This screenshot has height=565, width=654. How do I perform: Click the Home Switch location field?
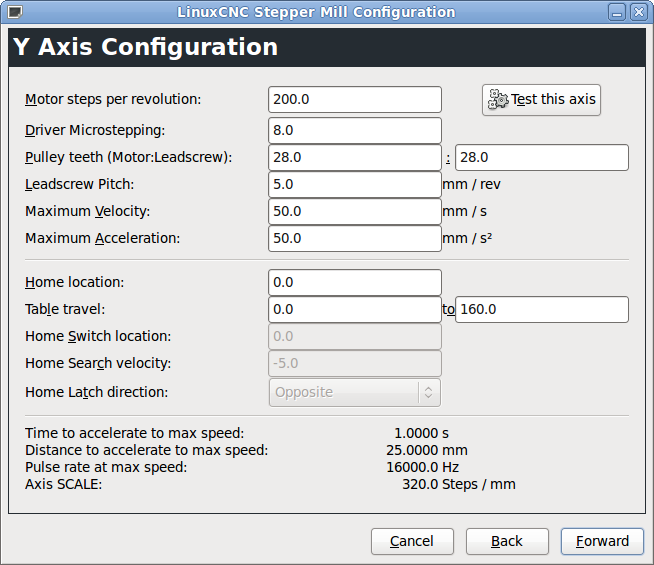pos(355,337)
